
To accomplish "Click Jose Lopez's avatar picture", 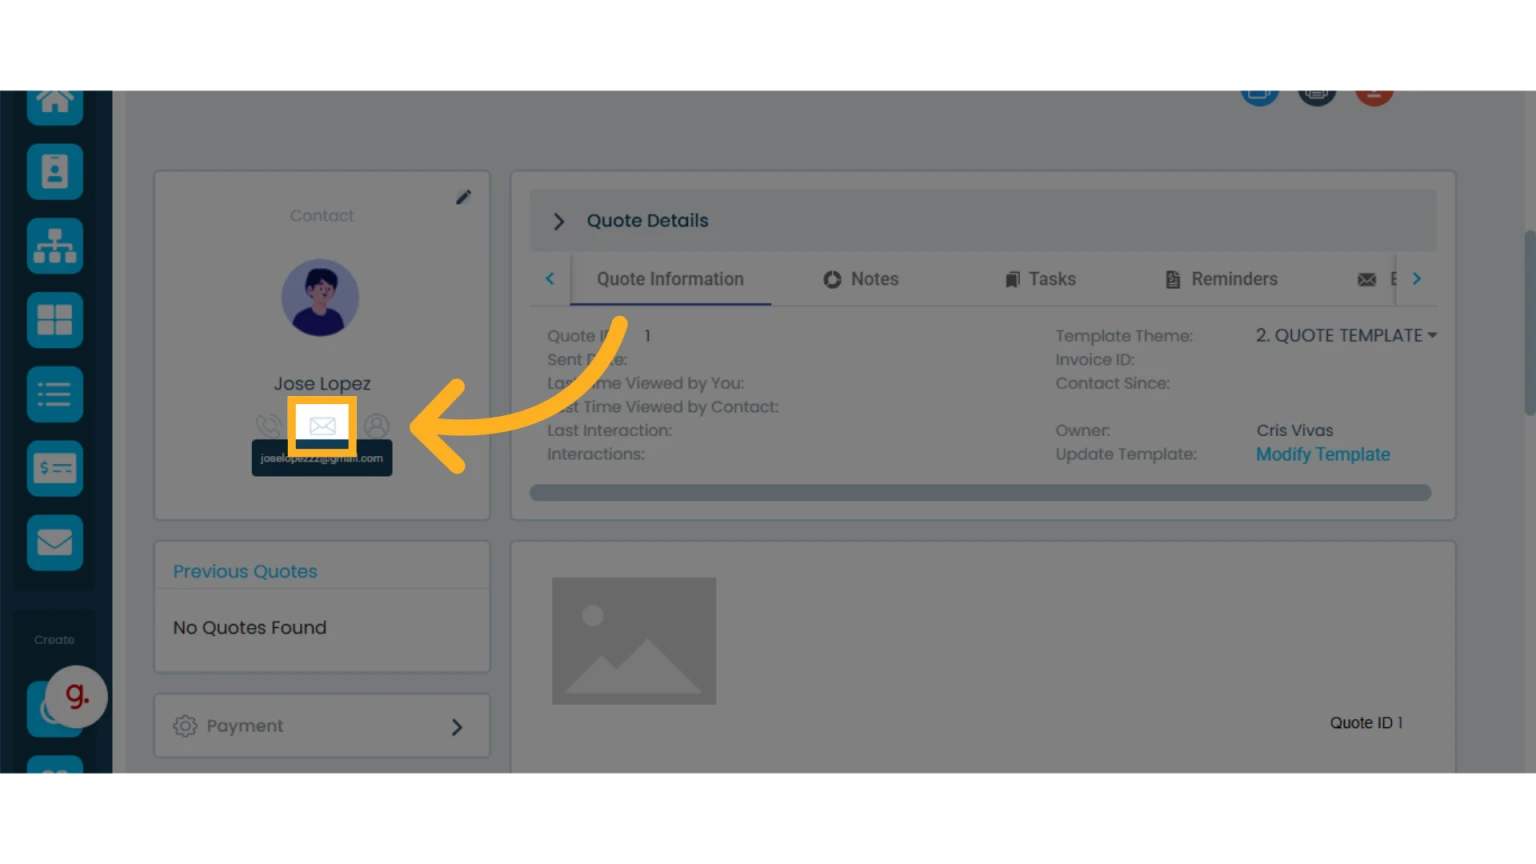I will pos(320,298).
